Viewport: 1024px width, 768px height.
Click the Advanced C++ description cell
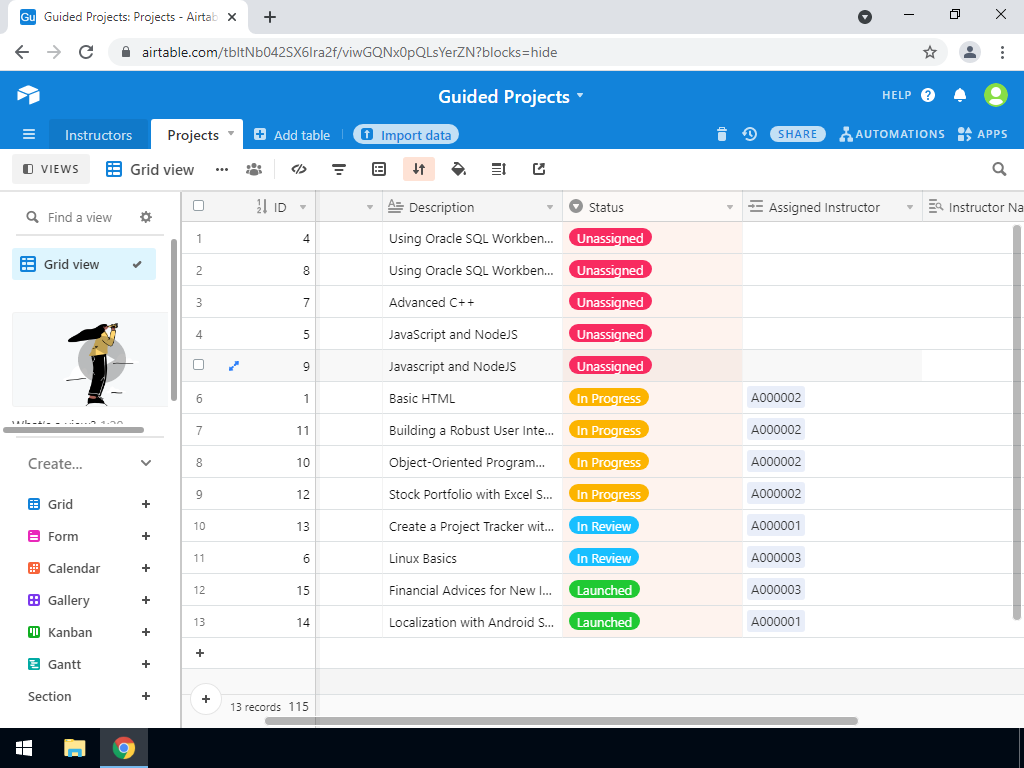click(x=472, y=302)
